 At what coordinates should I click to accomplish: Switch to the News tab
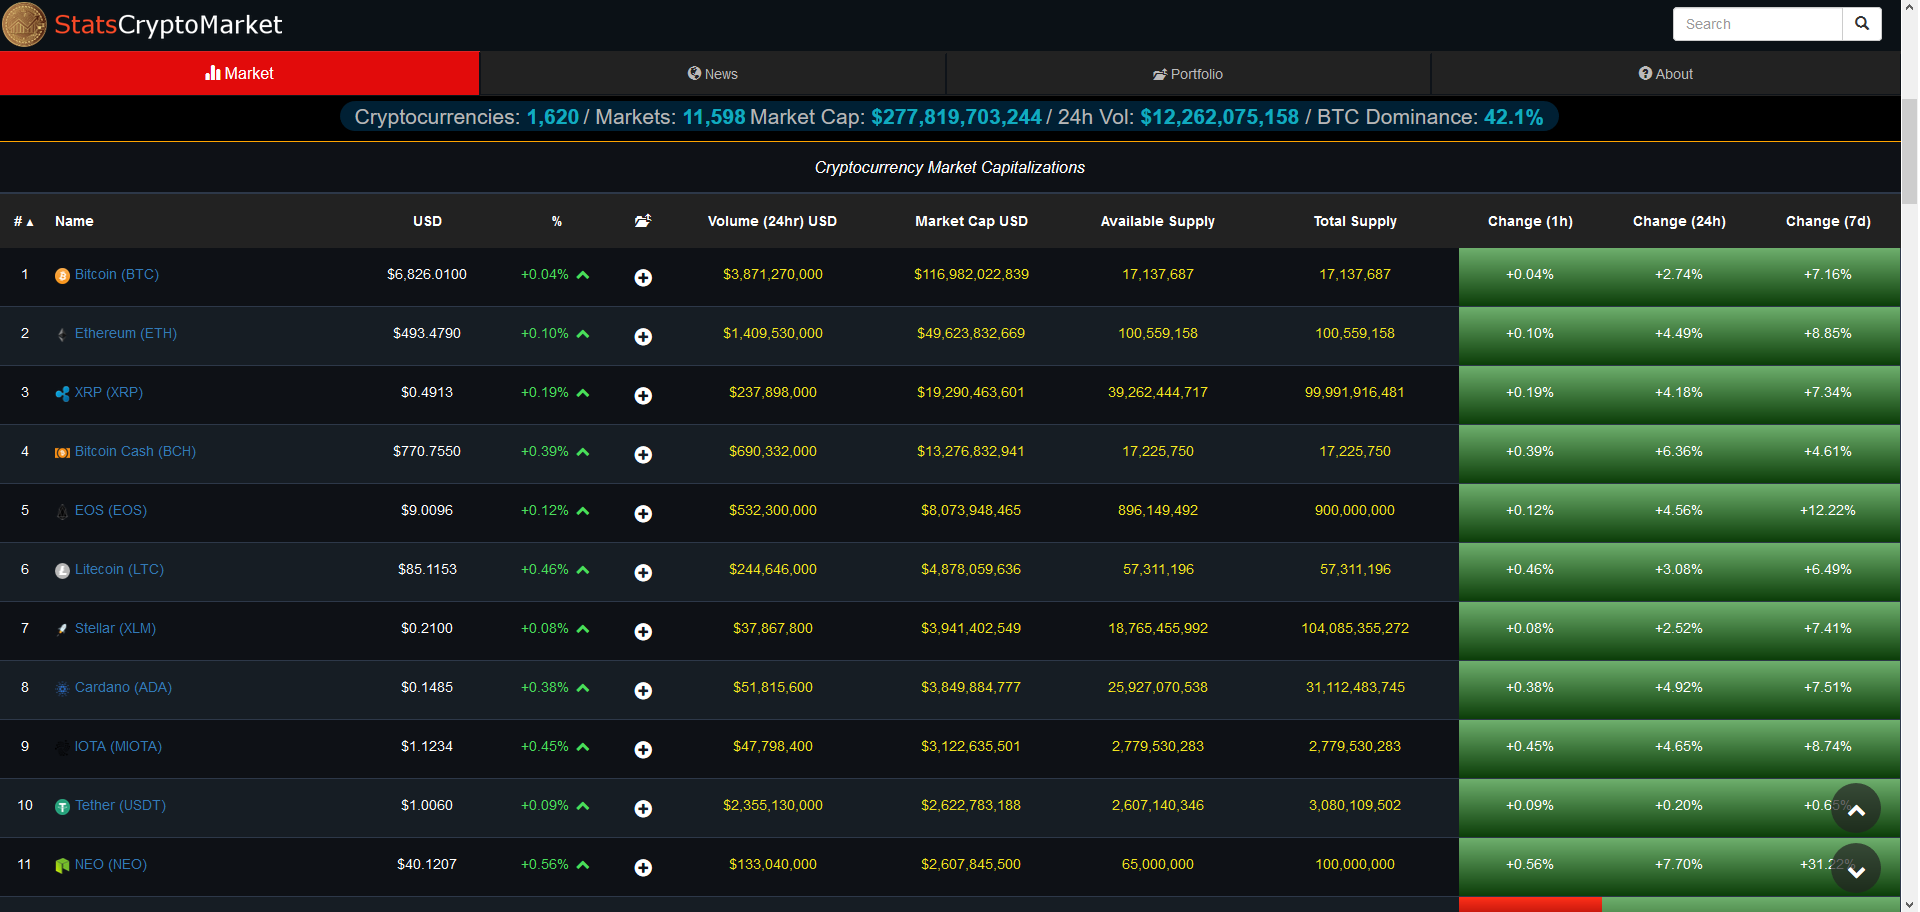coord(713,74)
